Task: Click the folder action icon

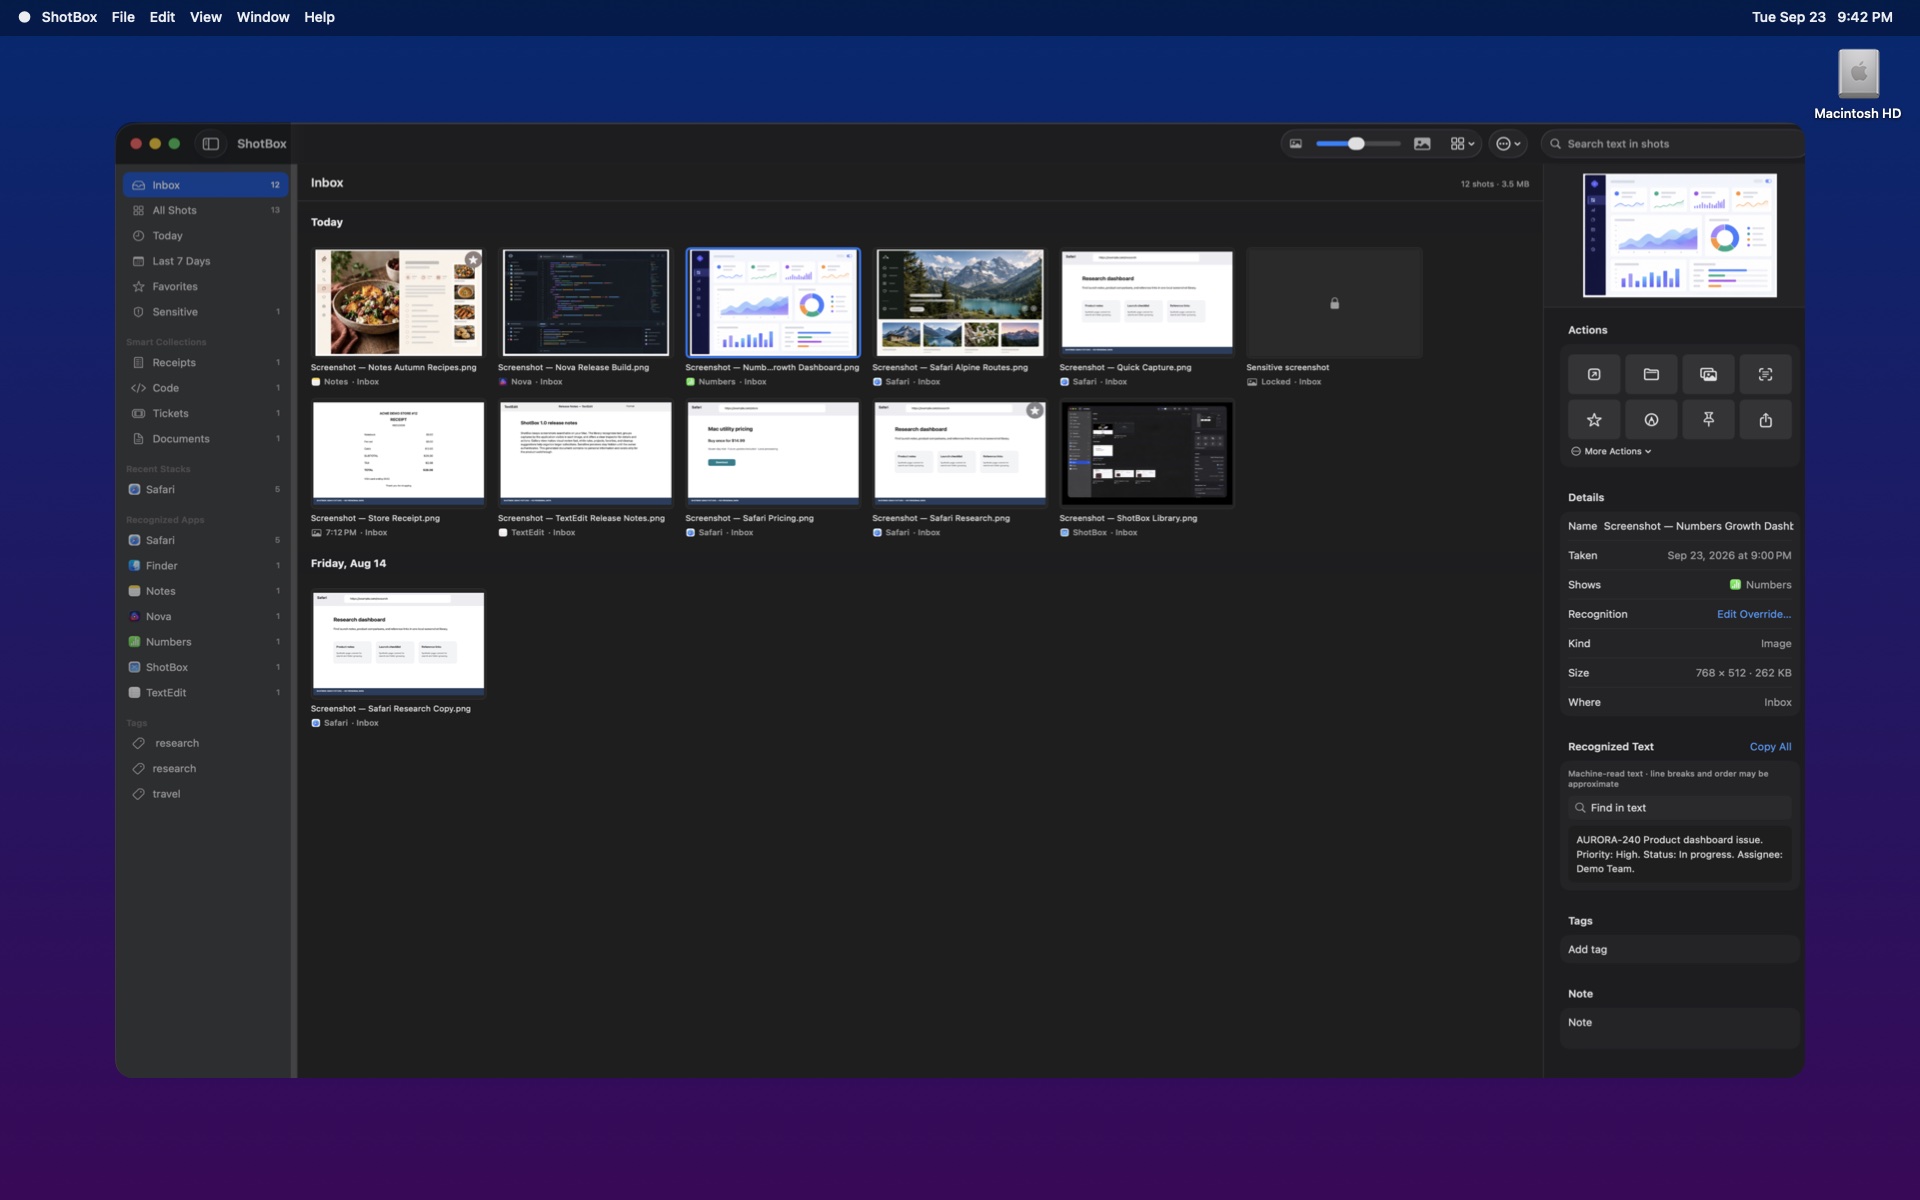Action: point(1651,374)
